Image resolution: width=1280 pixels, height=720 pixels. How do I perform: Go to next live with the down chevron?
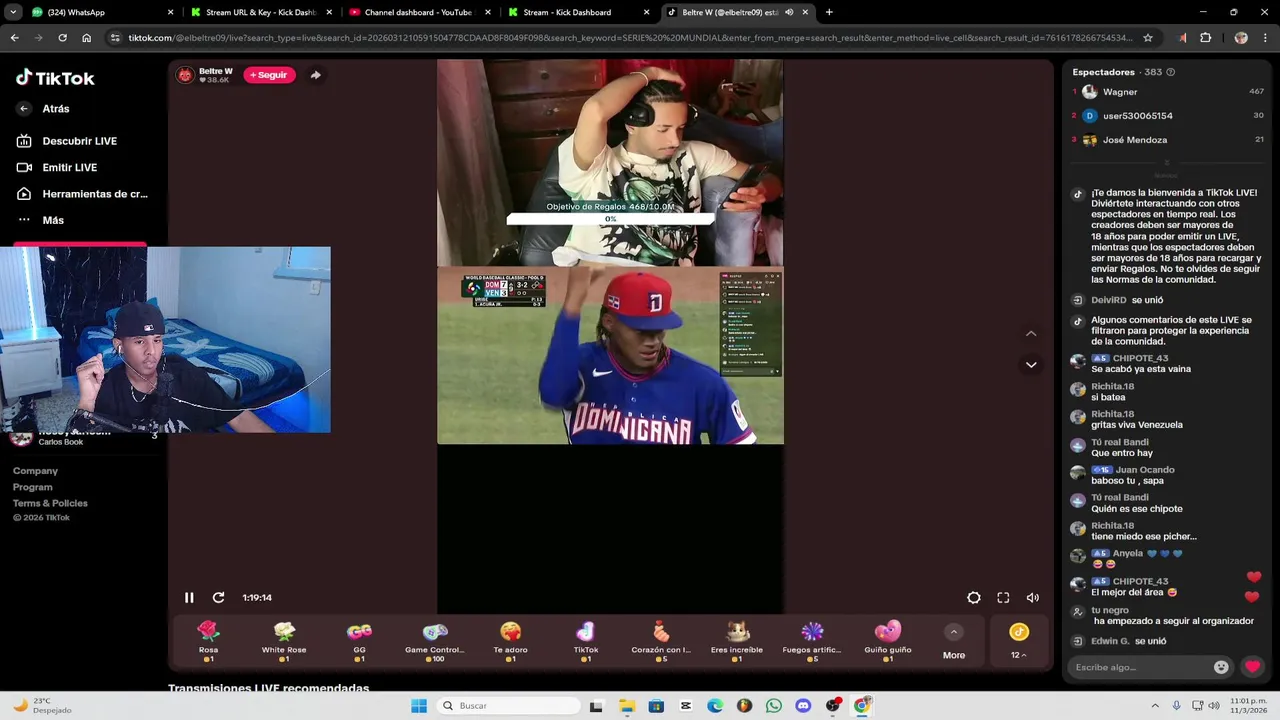[1031, 365]
